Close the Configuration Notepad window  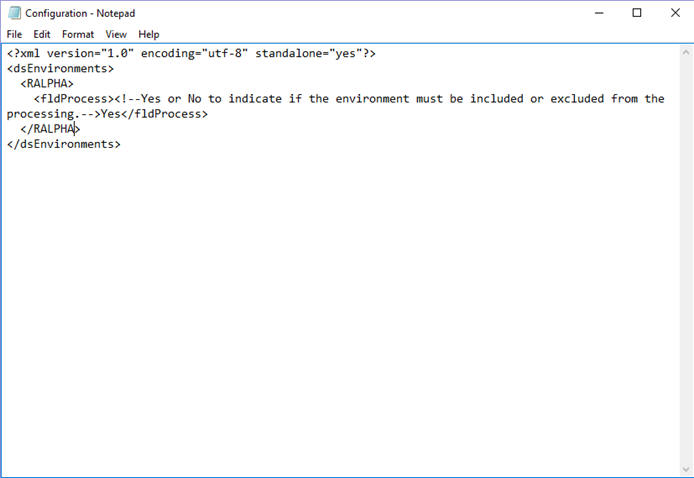675,13
